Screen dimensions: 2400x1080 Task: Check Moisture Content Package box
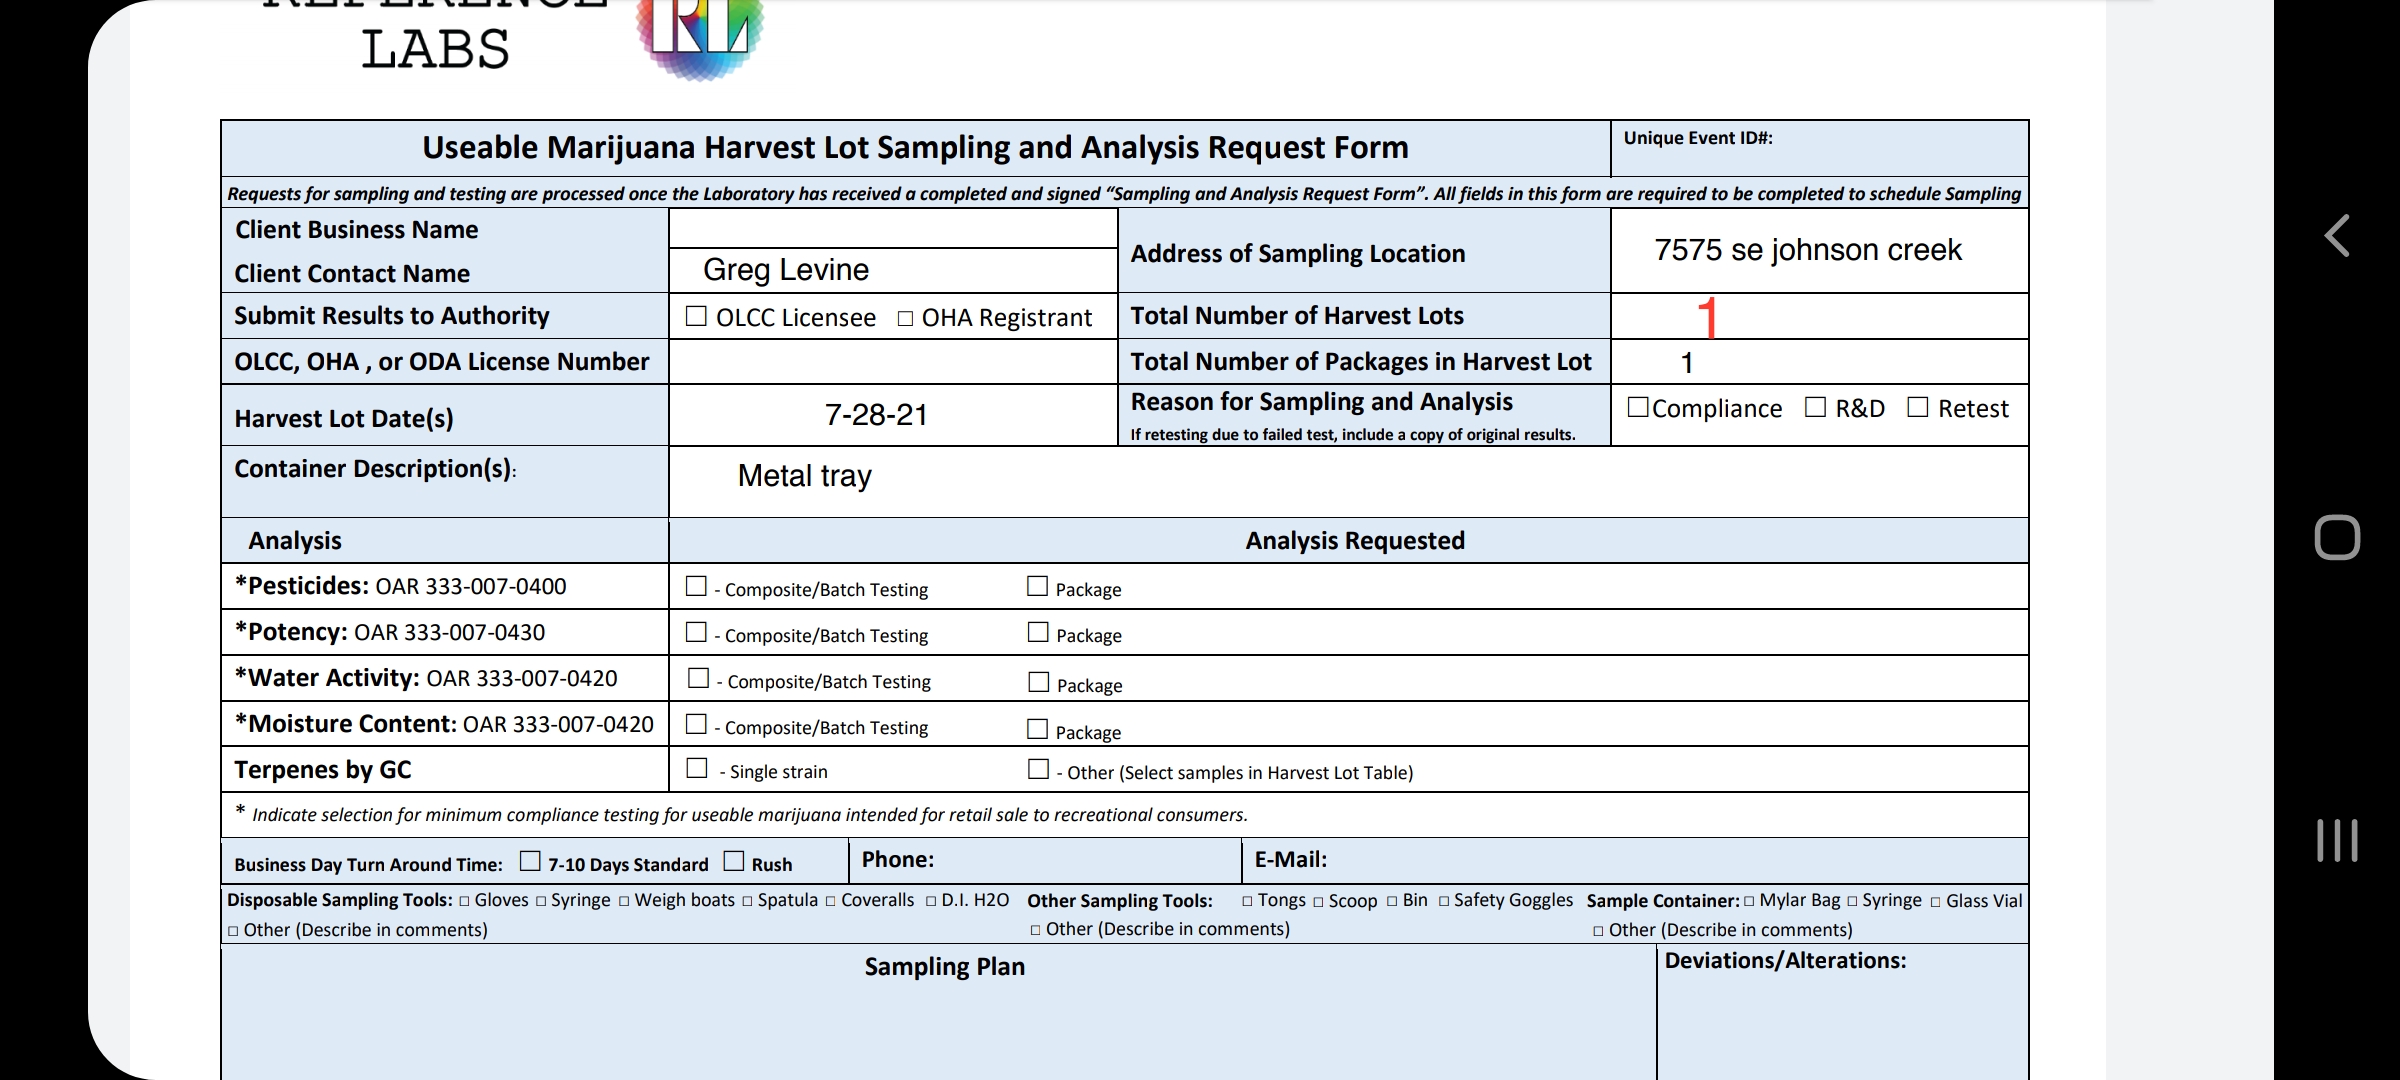[x=1038, y=729]
